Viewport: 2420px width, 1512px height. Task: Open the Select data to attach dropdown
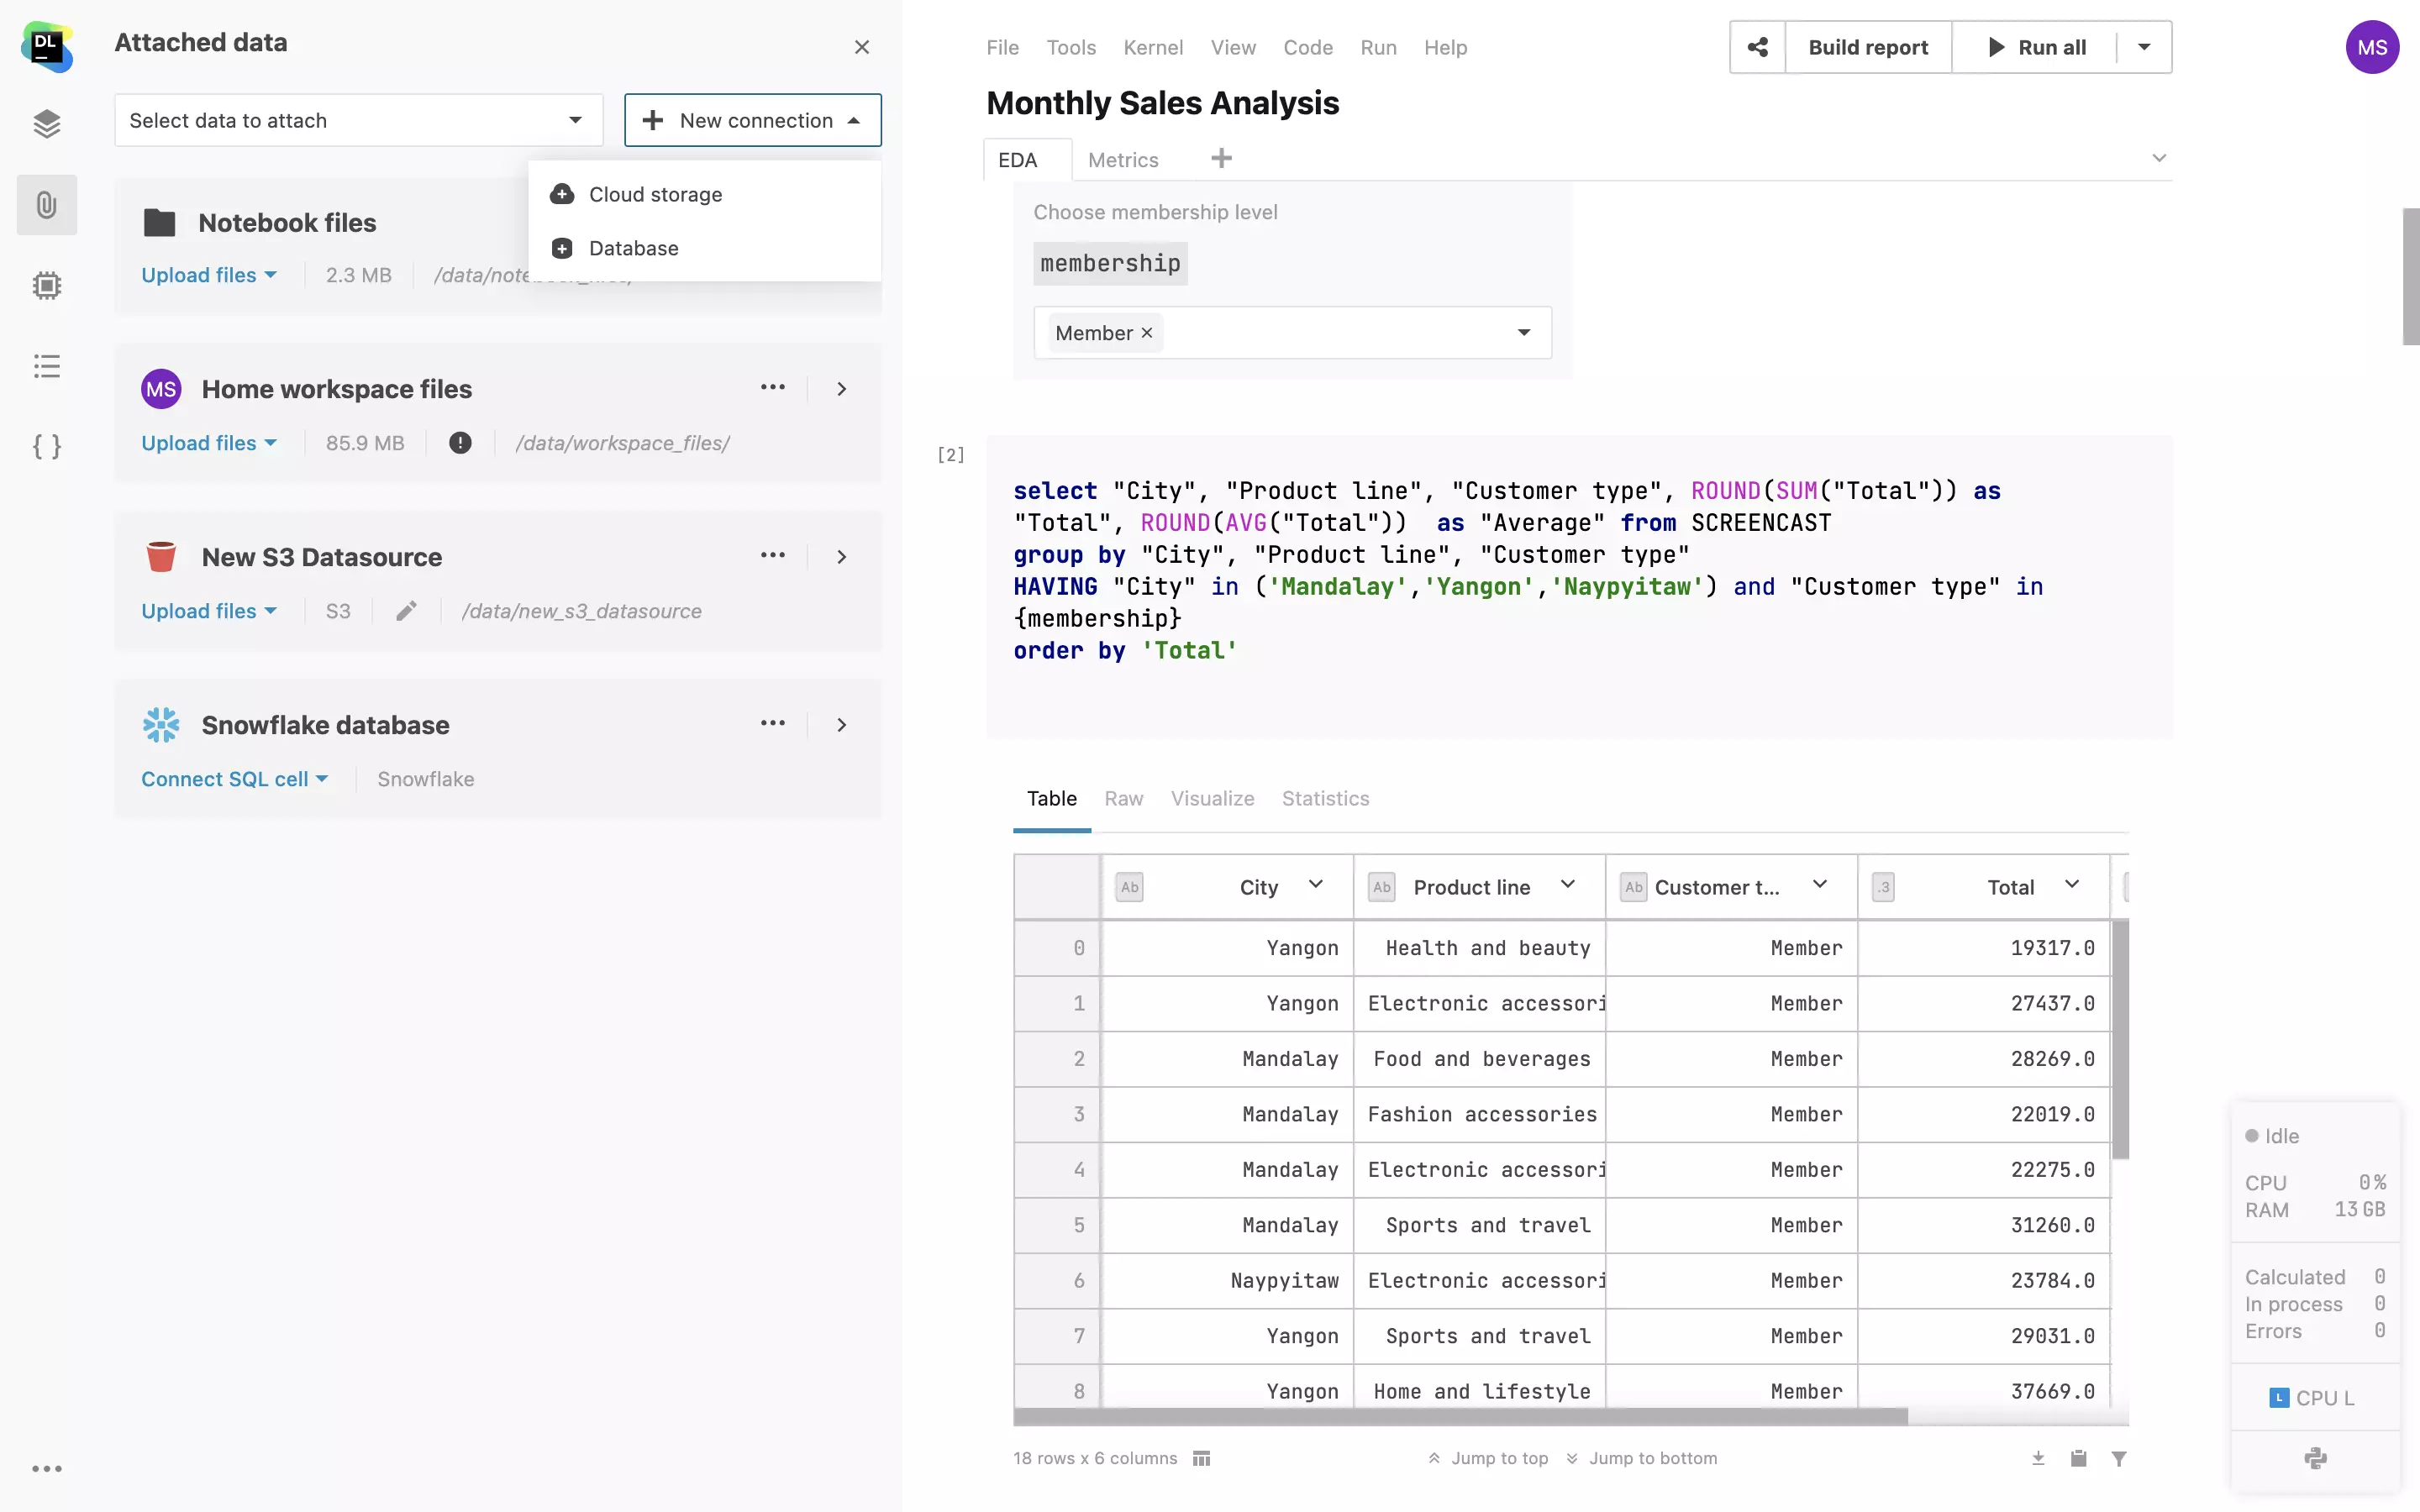coord(358,120)
